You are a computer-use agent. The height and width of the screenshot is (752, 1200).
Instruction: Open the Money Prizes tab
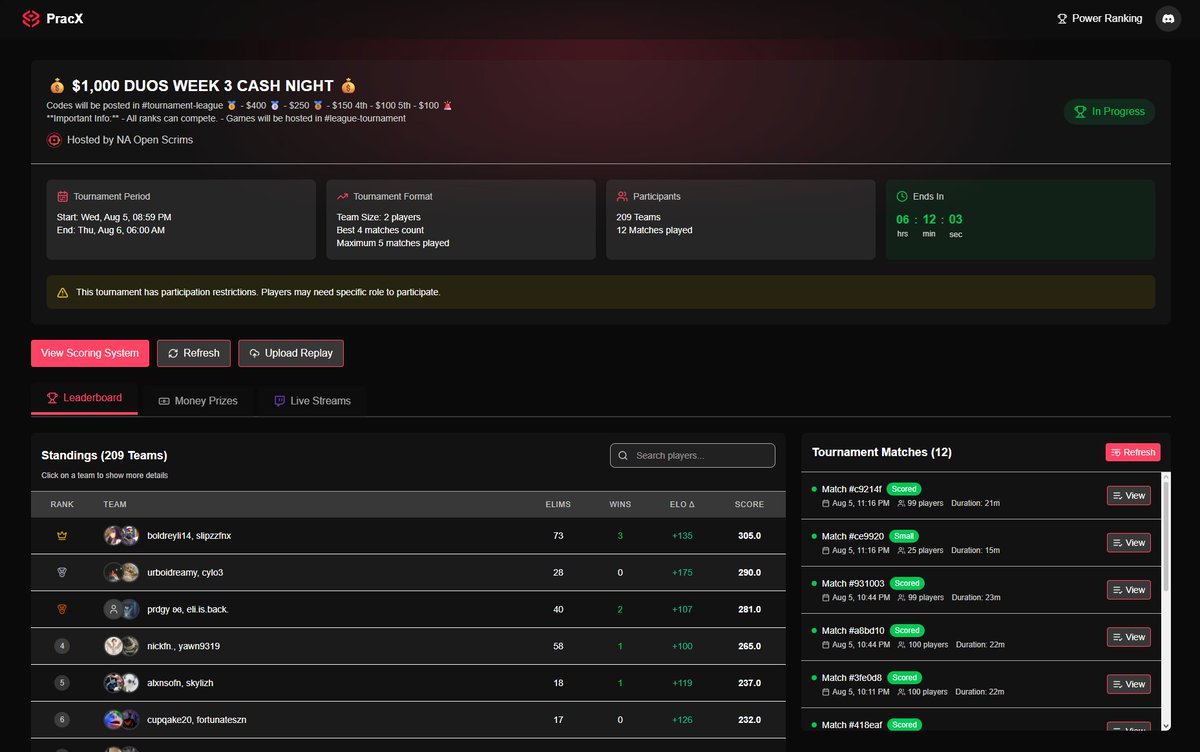point(199,401)
